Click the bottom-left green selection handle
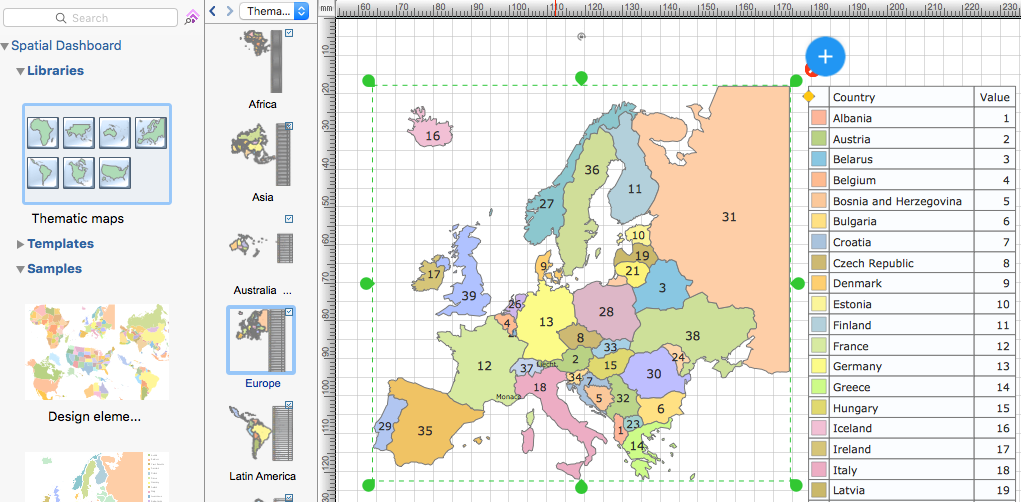 click(369, 484)
